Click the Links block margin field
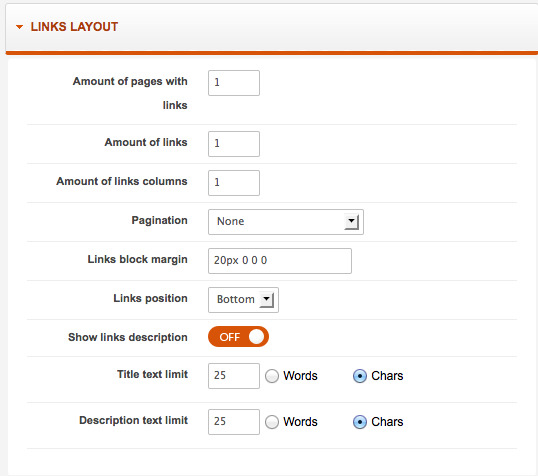This screenshot has height=476, width=538. 280,261
